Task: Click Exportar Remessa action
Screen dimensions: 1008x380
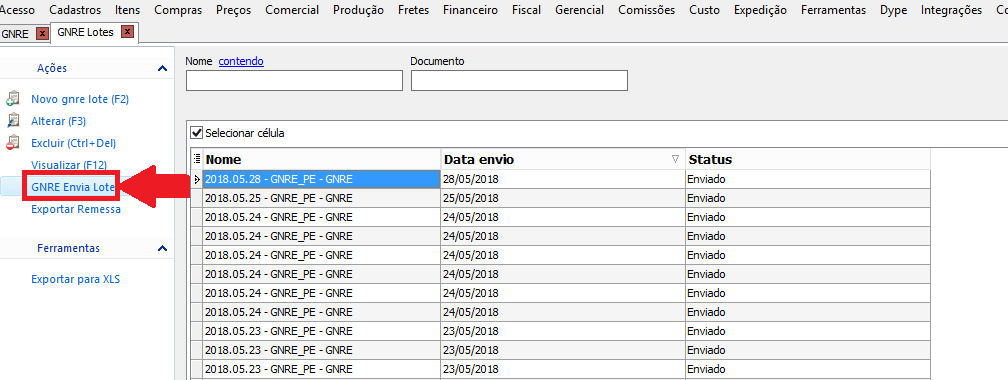Action: point(76,209)
